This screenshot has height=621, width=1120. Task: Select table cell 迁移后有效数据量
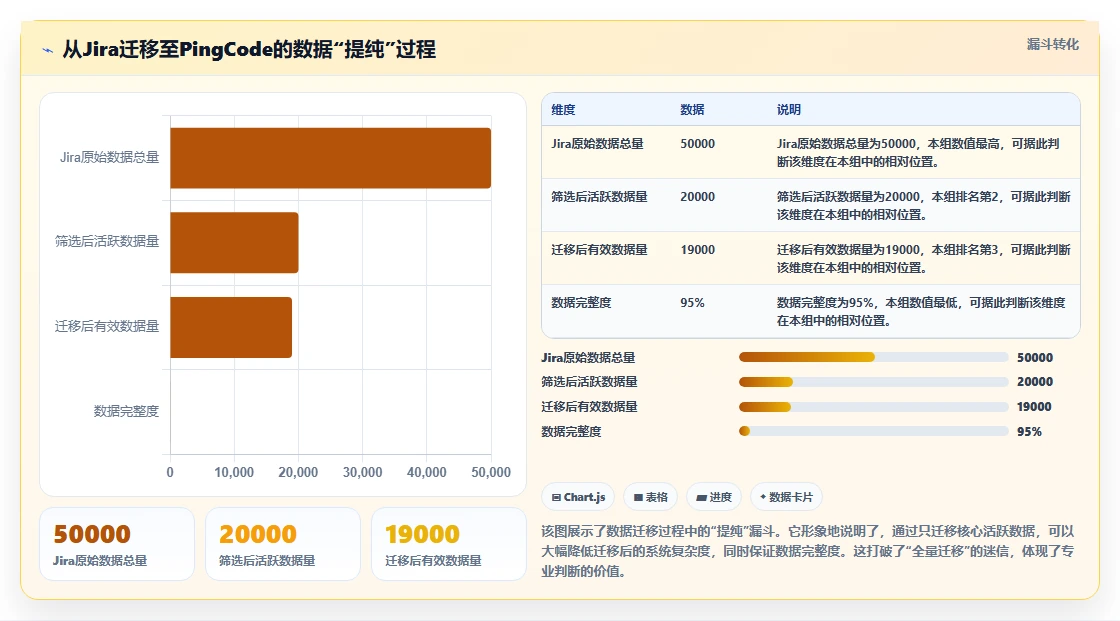(x=599, y=249)
